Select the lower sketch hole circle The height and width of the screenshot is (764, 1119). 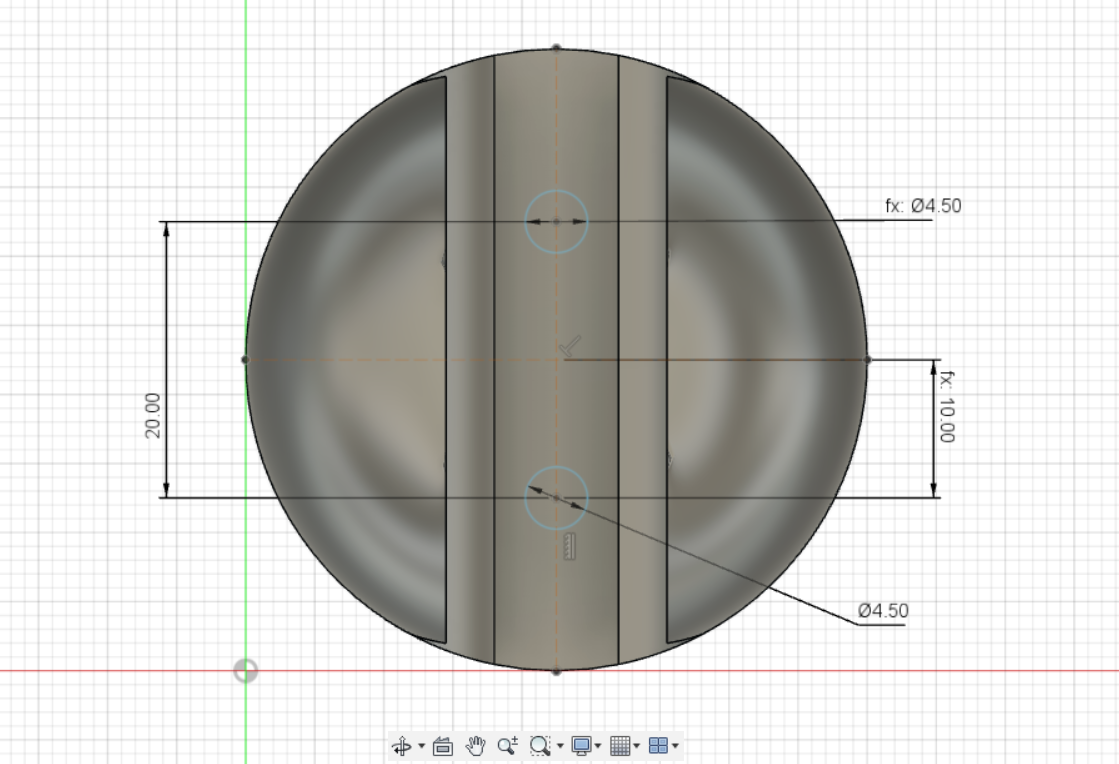coord(557,498)
